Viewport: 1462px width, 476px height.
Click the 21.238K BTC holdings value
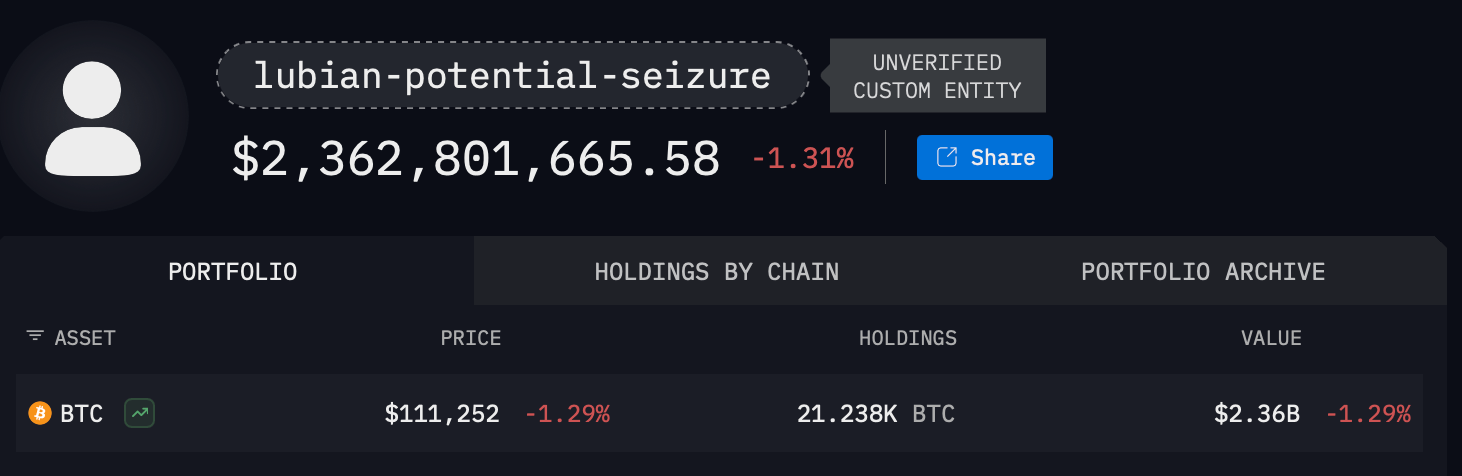pos(875,413)
